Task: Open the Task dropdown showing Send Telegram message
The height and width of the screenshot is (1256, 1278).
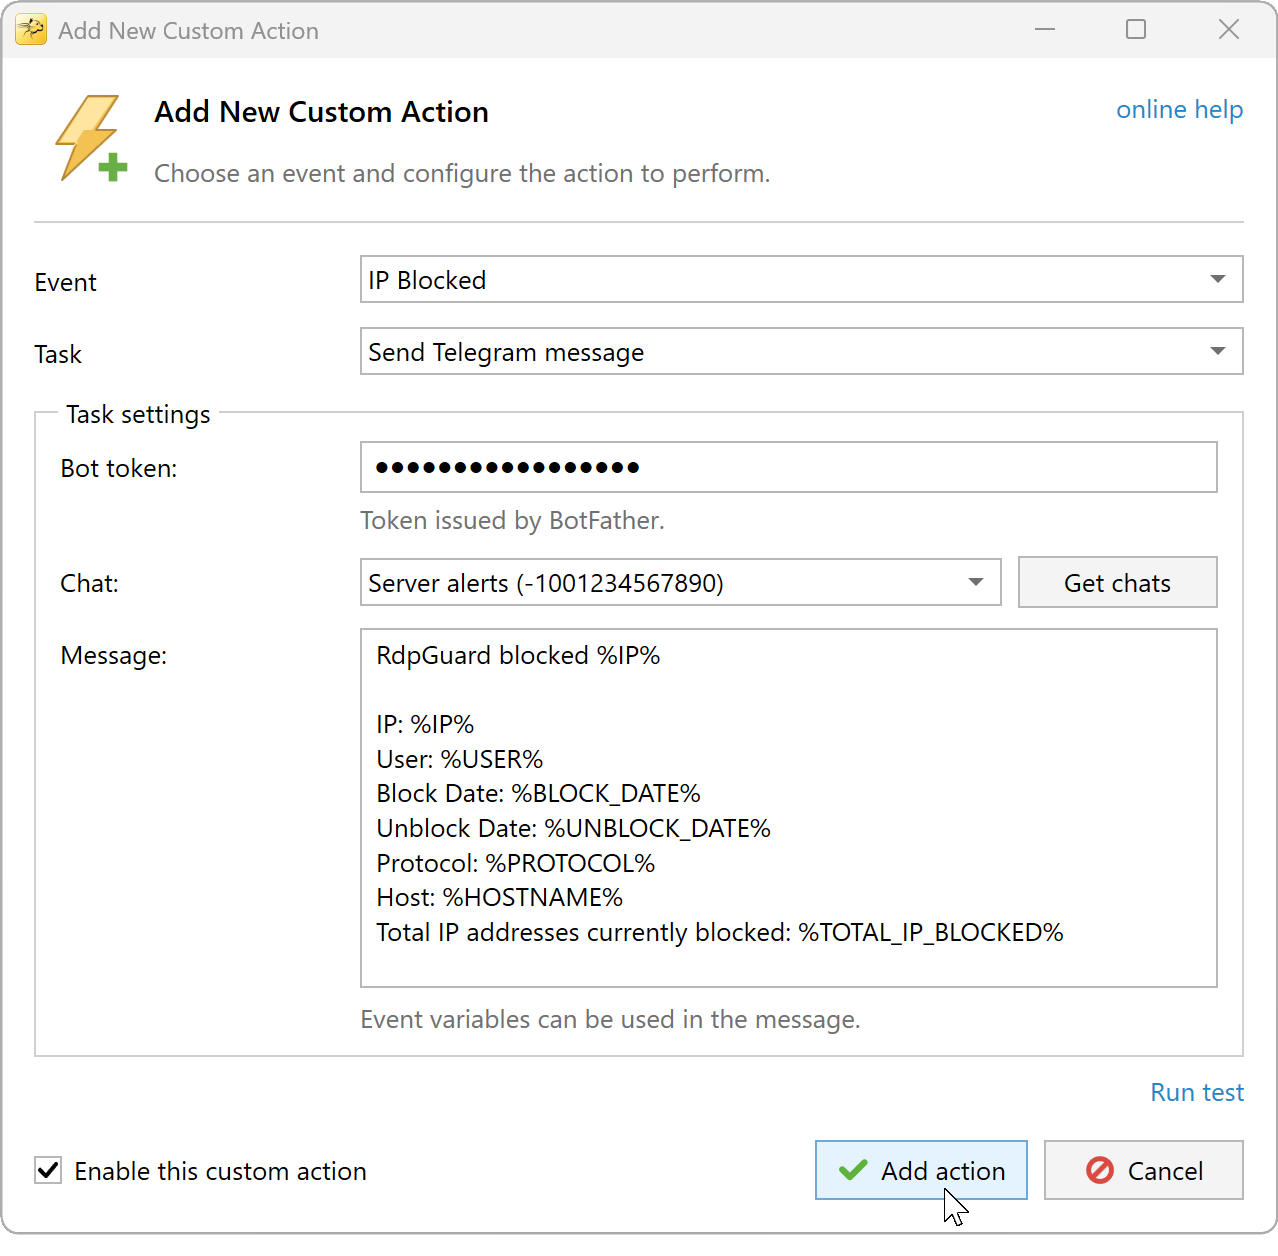Action: pyautogui.click(x=801, y=351)
